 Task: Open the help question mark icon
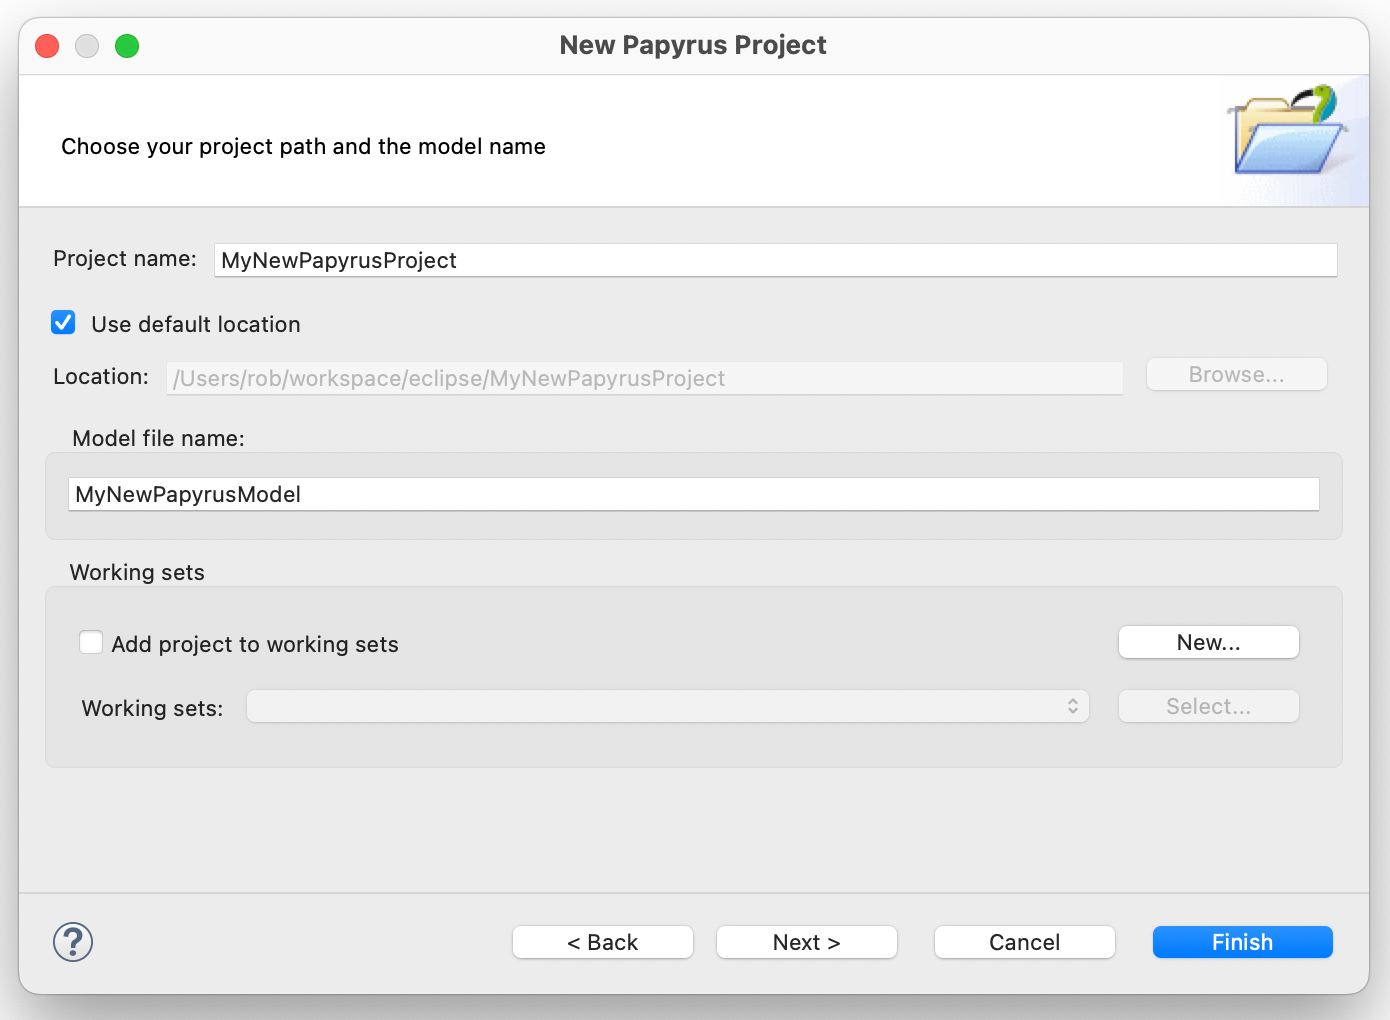pyautogui.click(x=73, y=942)
